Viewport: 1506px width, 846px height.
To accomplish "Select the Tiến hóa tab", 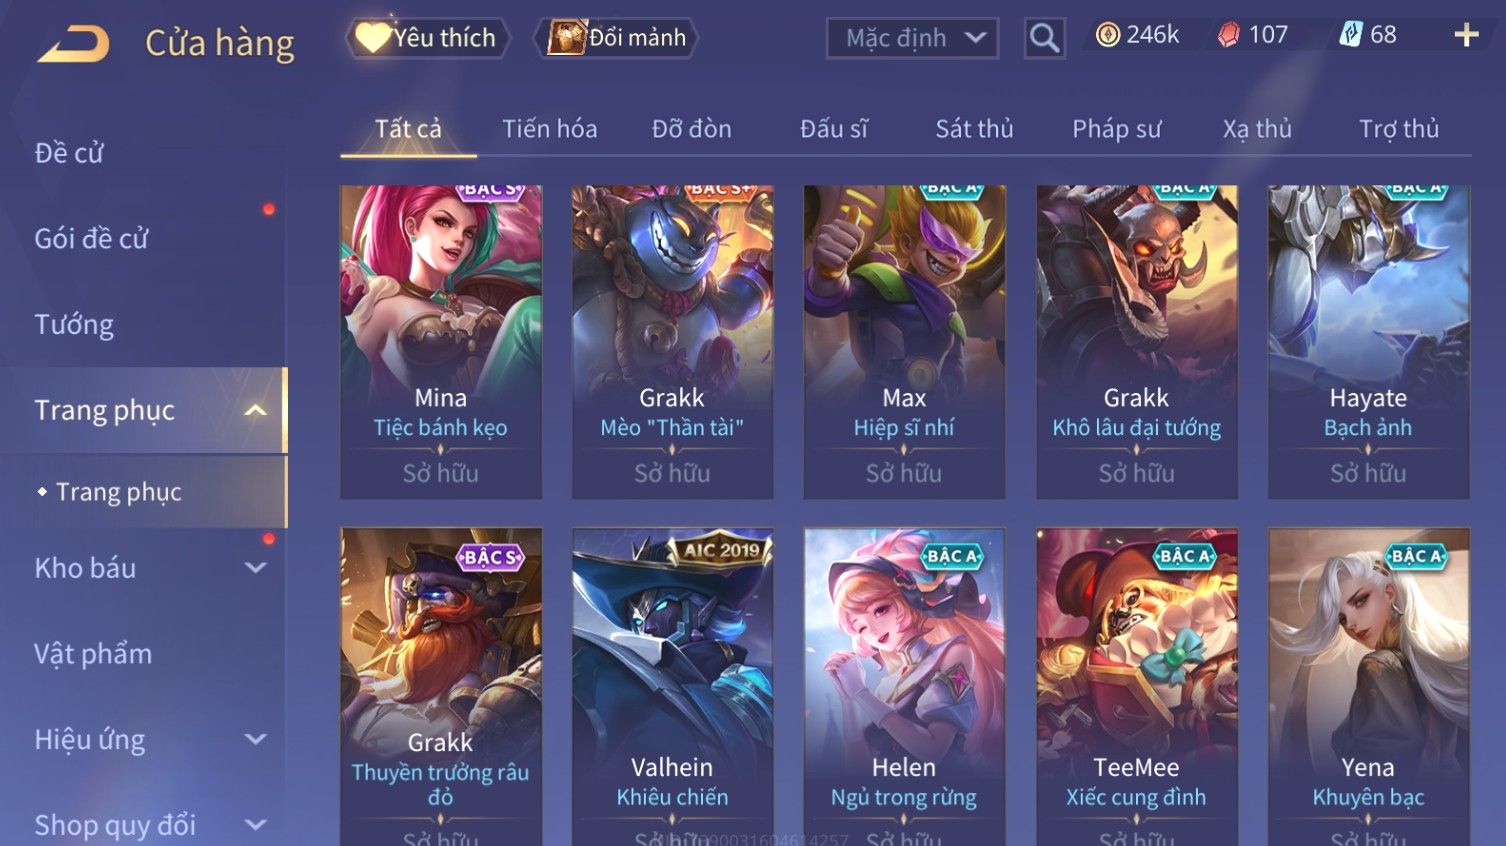I will coord(549,129).
